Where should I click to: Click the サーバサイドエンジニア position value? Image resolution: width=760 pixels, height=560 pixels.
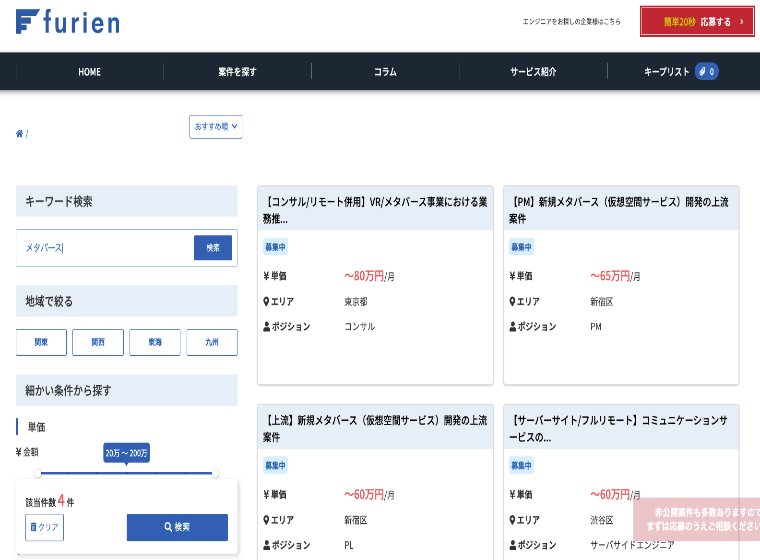tap(632, 545)
